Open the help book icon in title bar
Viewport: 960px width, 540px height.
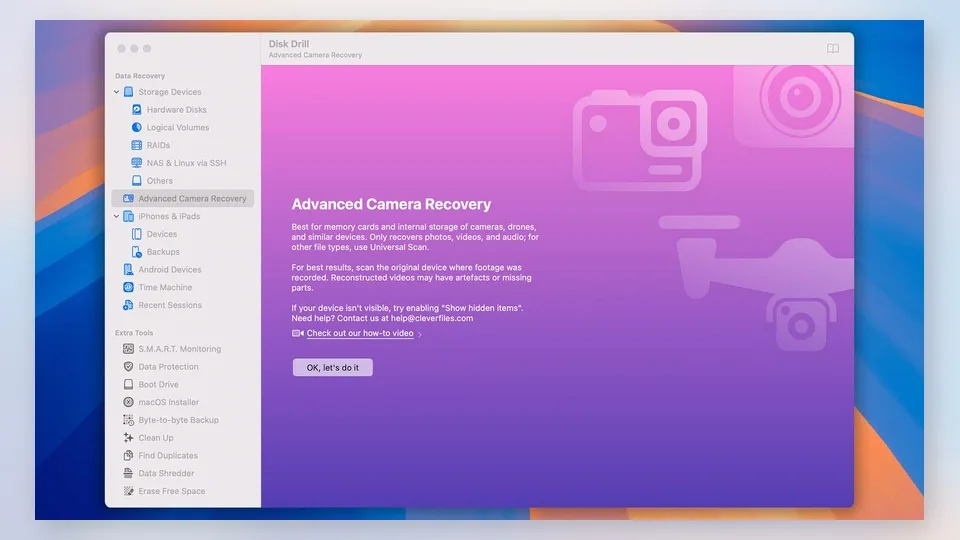pyautogui.click(x=833, y=48)
